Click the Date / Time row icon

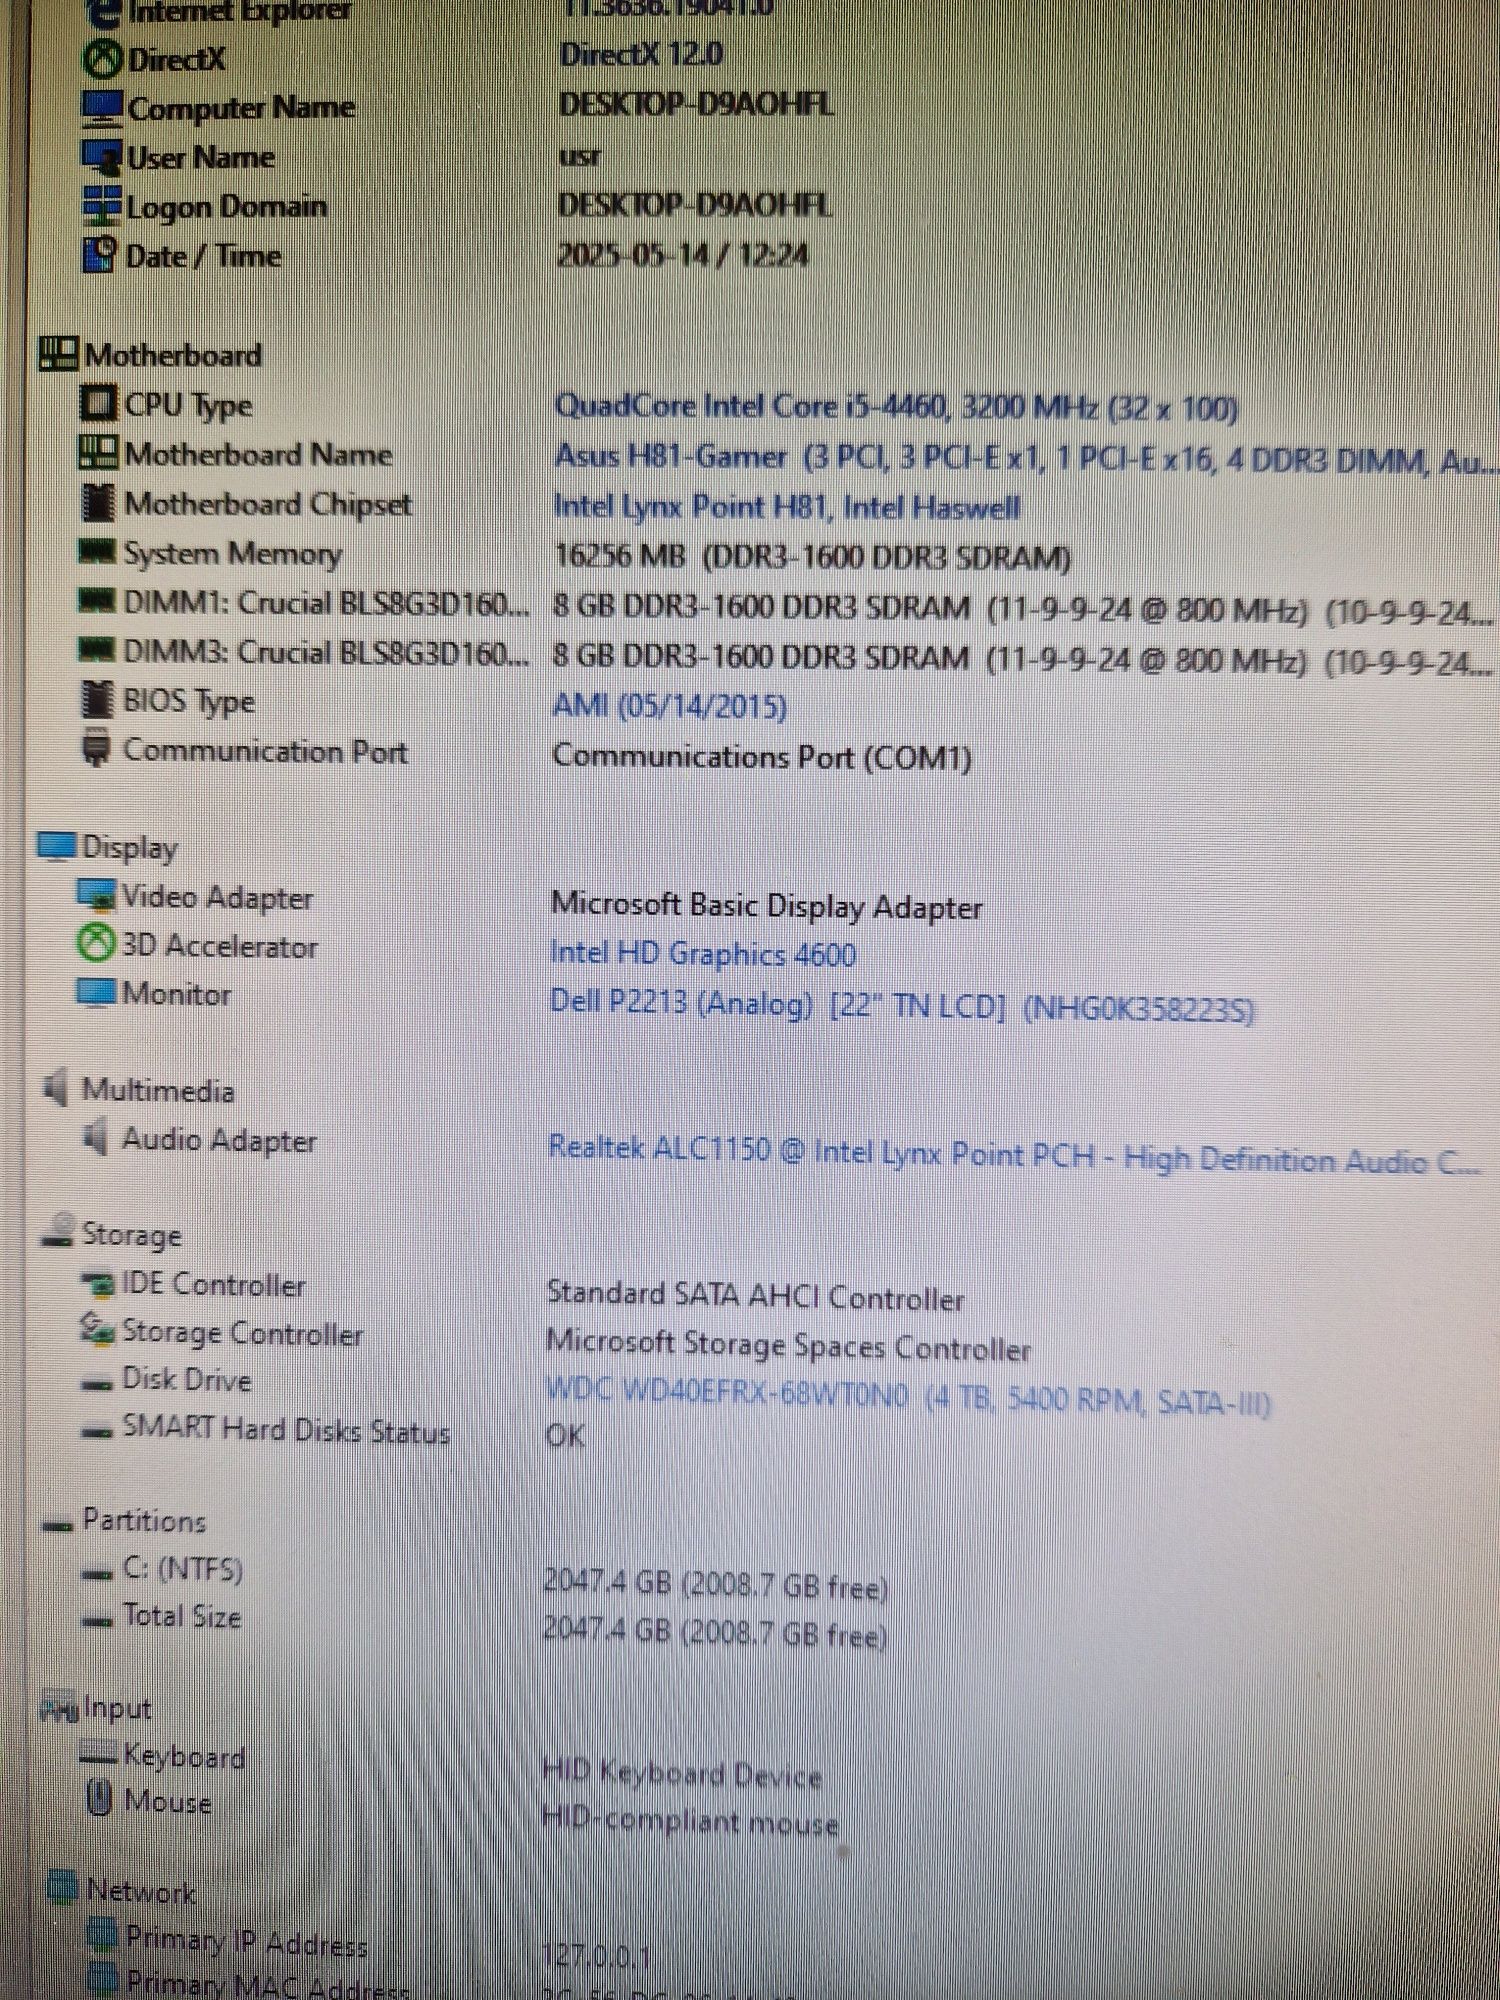click(x=101, y=255)
